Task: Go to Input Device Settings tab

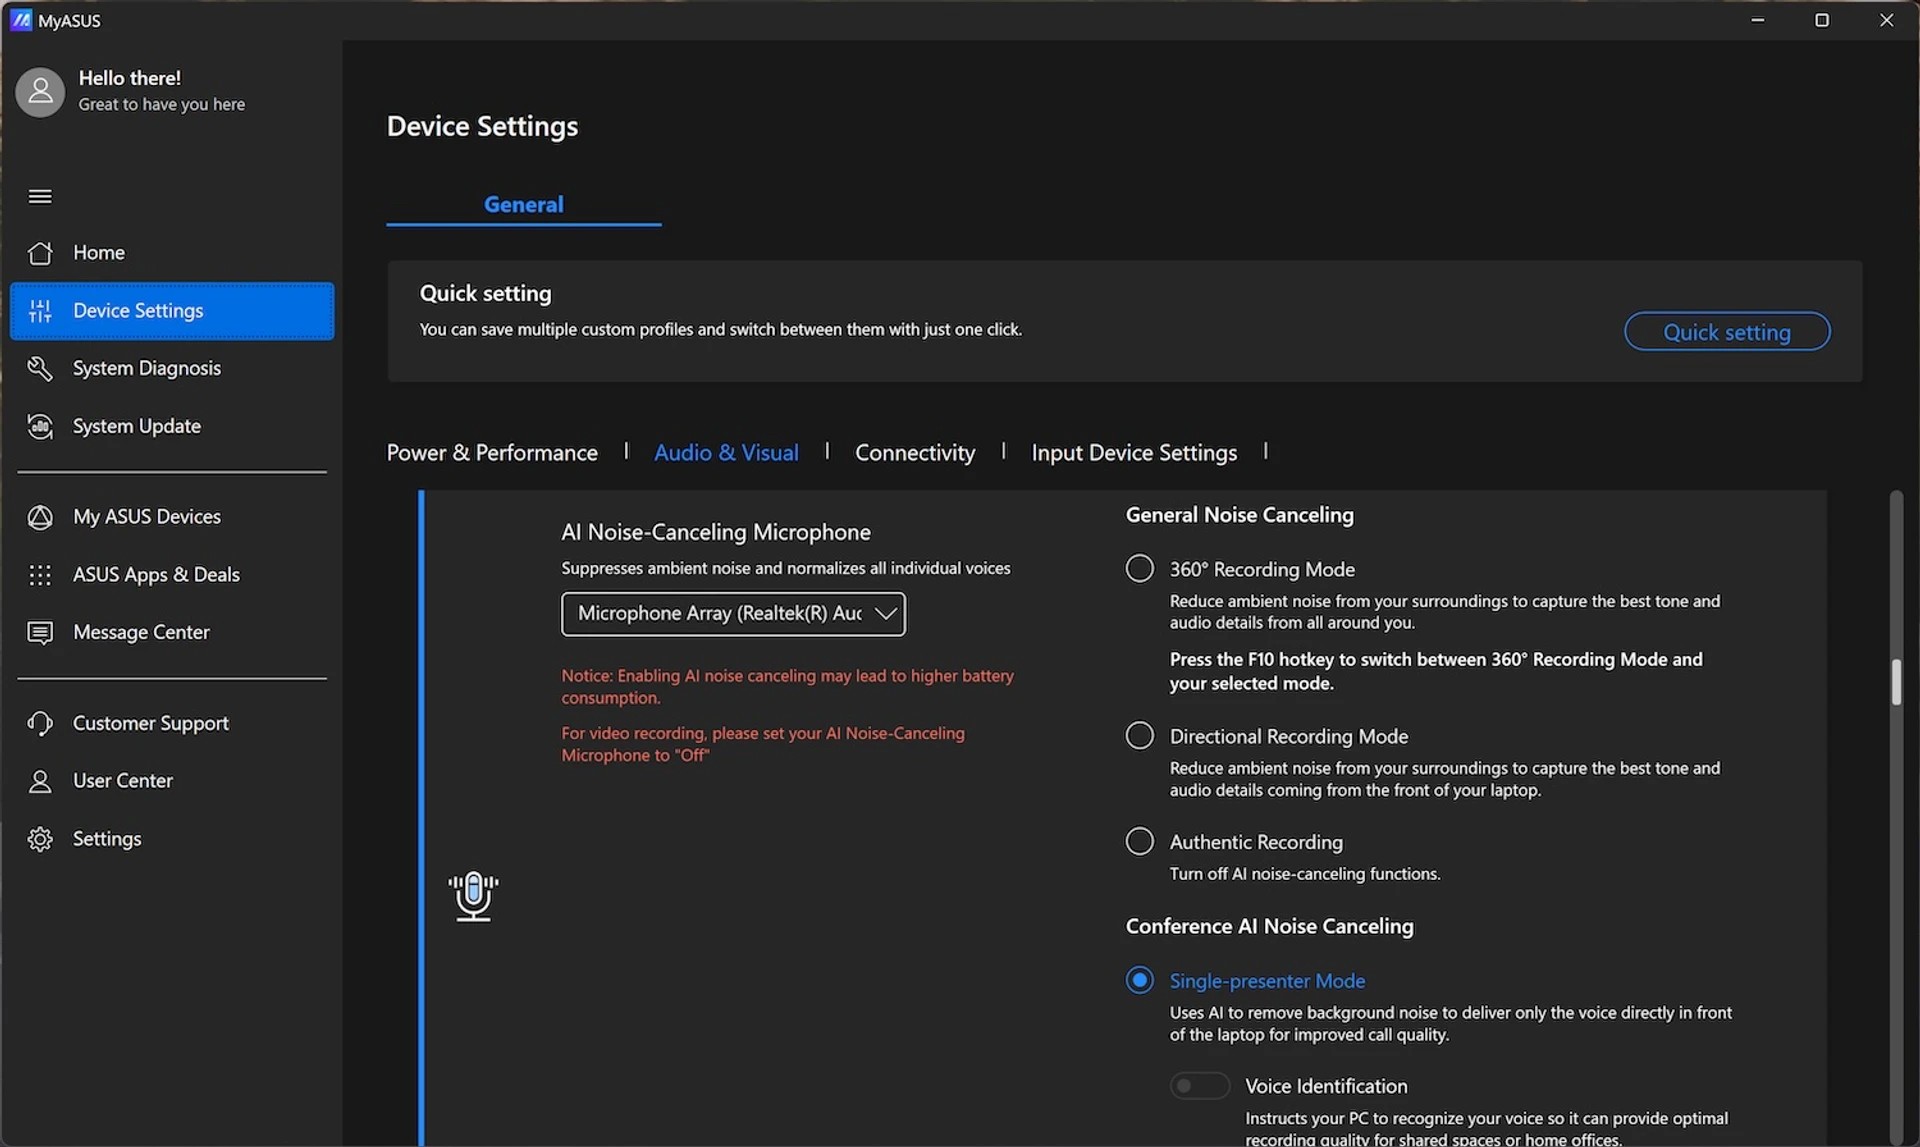Action: [1133, 453]
